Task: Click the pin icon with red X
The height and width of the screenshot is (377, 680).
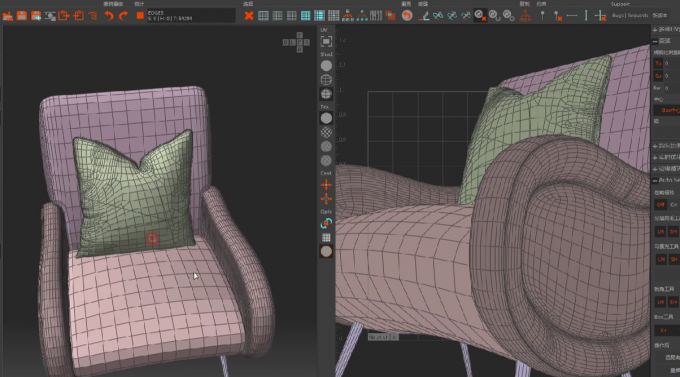Action: [x=558, y=16]
